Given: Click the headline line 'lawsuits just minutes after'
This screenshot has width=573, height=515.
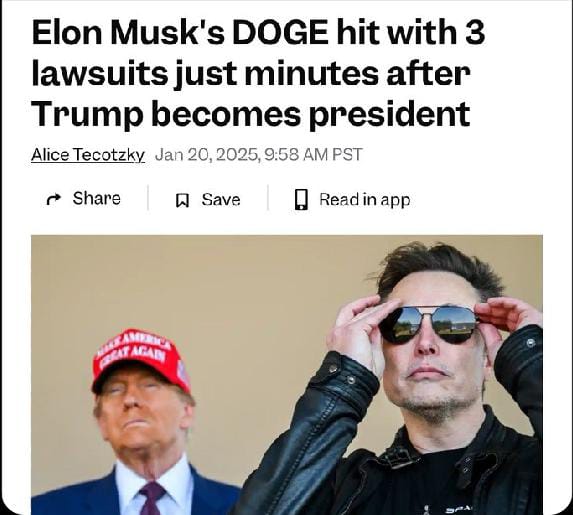Looking at the screenshot, I should pos(251,74).
